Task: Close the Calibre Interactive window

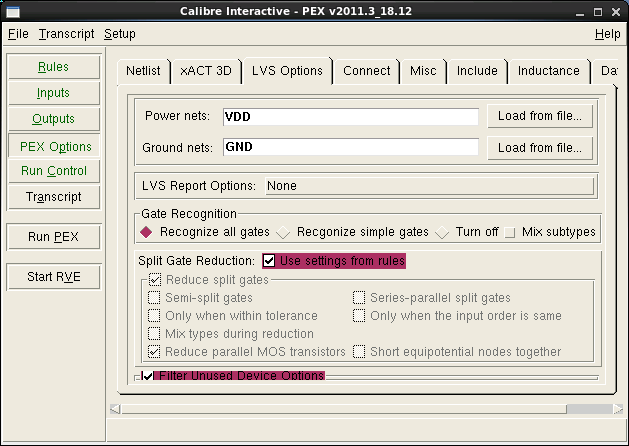Action: tap(616, 12)
